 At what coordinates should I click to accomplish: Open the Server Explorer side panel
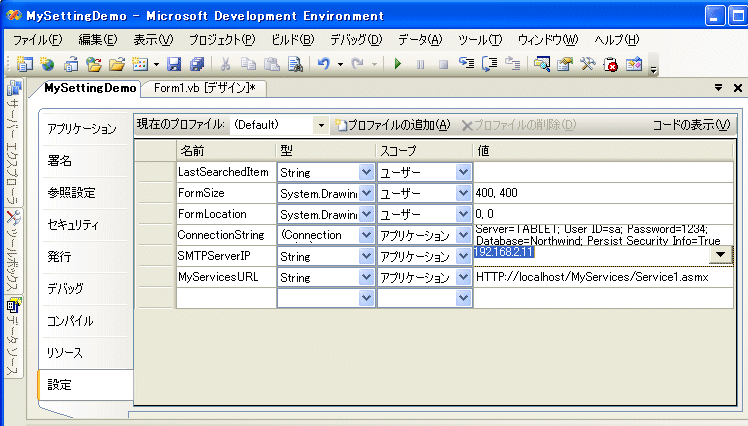click(14, 143)
